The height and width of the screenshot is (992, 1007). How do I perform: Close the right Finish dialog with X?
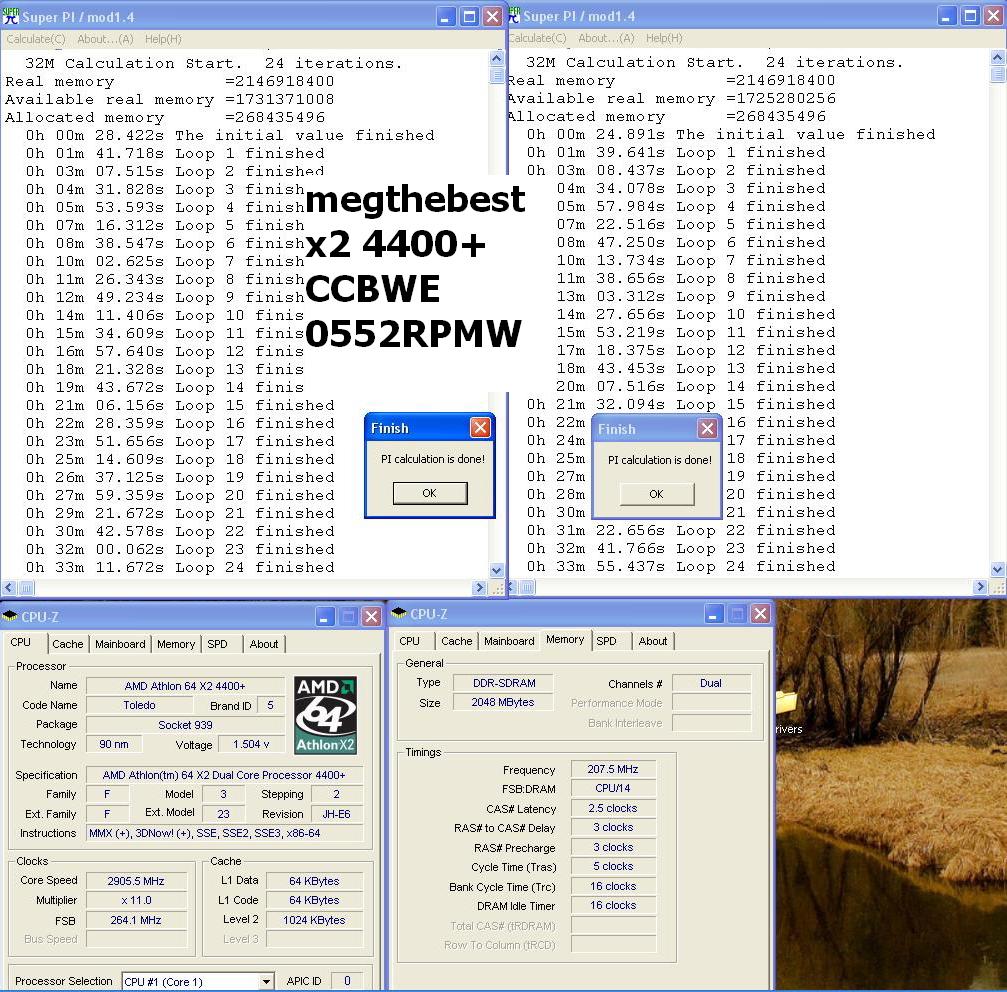coord(708,429)
